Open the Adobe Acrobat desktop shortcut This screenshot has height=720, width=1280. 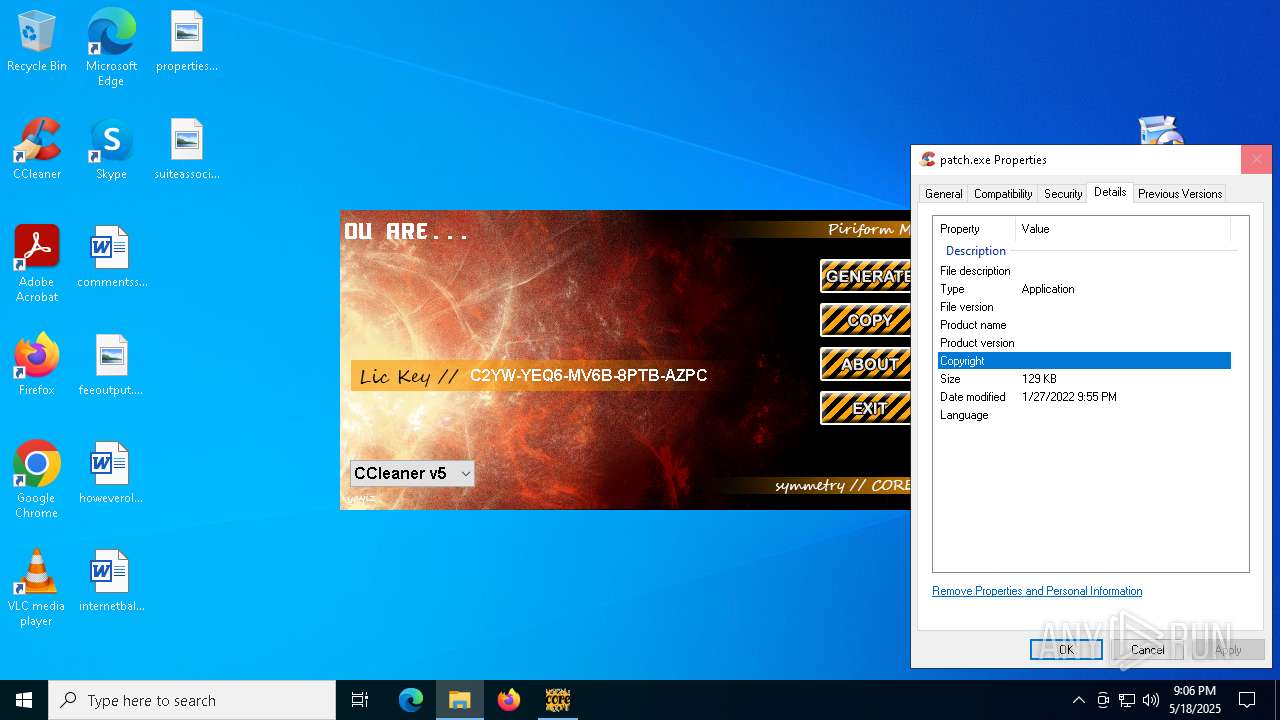click(x=37, y=264)
